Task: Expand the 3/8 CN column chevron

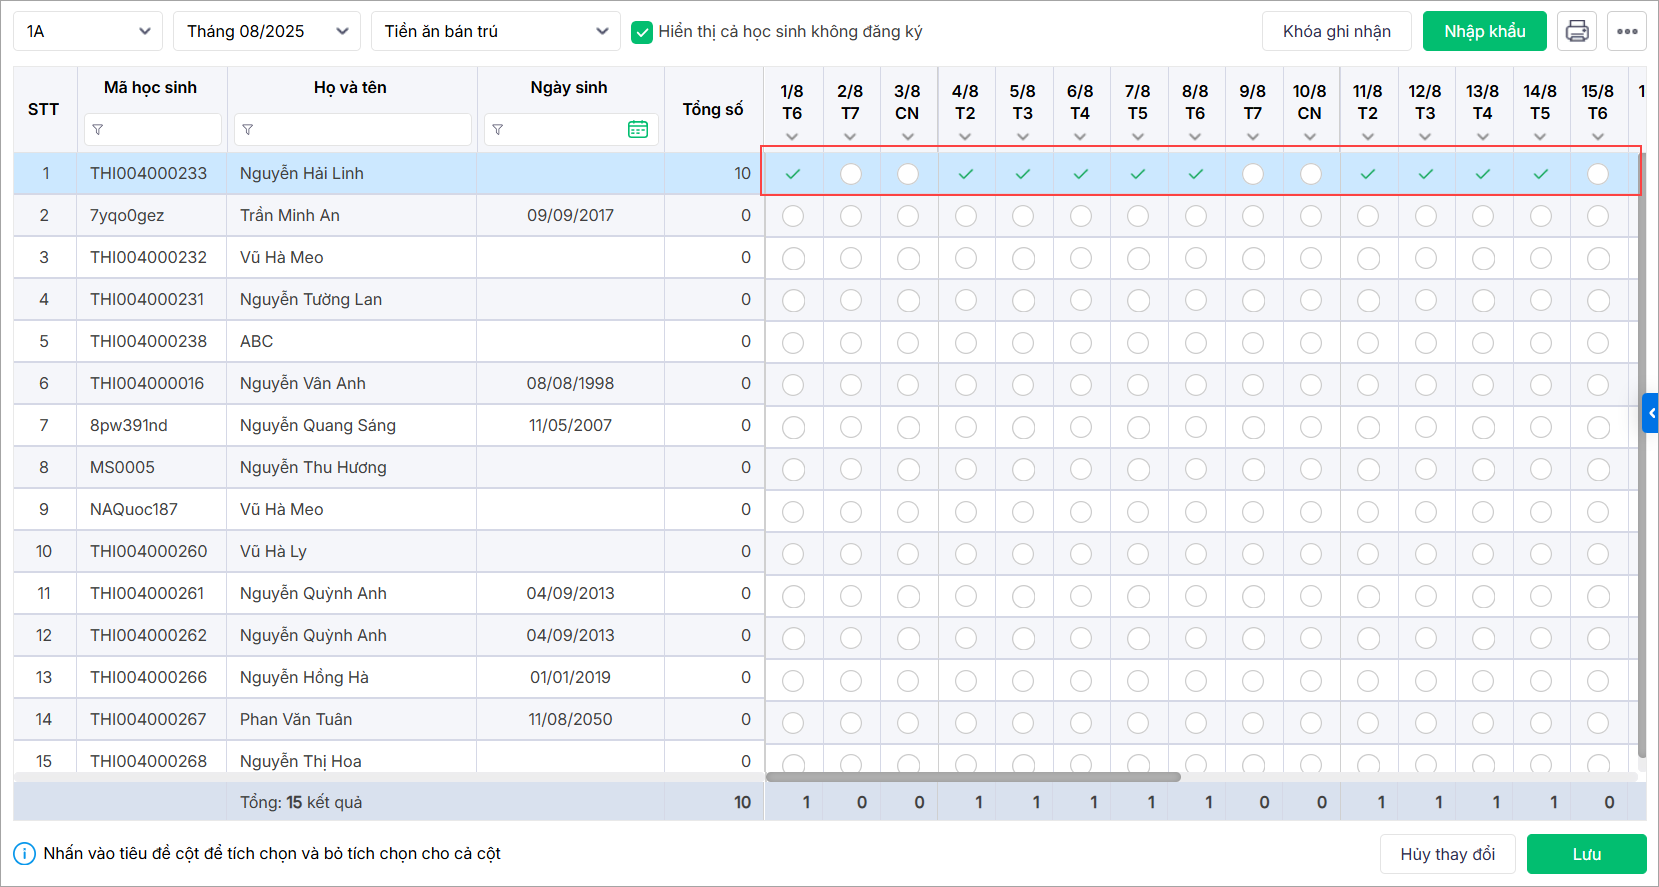Action: [x=907, y=137]
